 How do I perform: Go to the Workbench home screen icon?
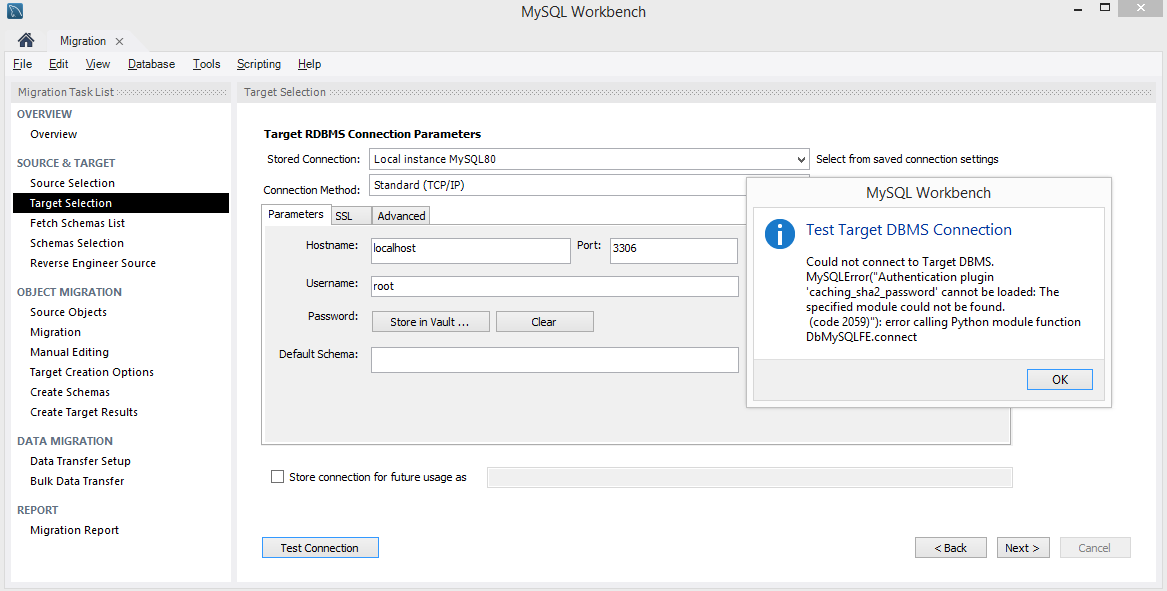point(26,40)
